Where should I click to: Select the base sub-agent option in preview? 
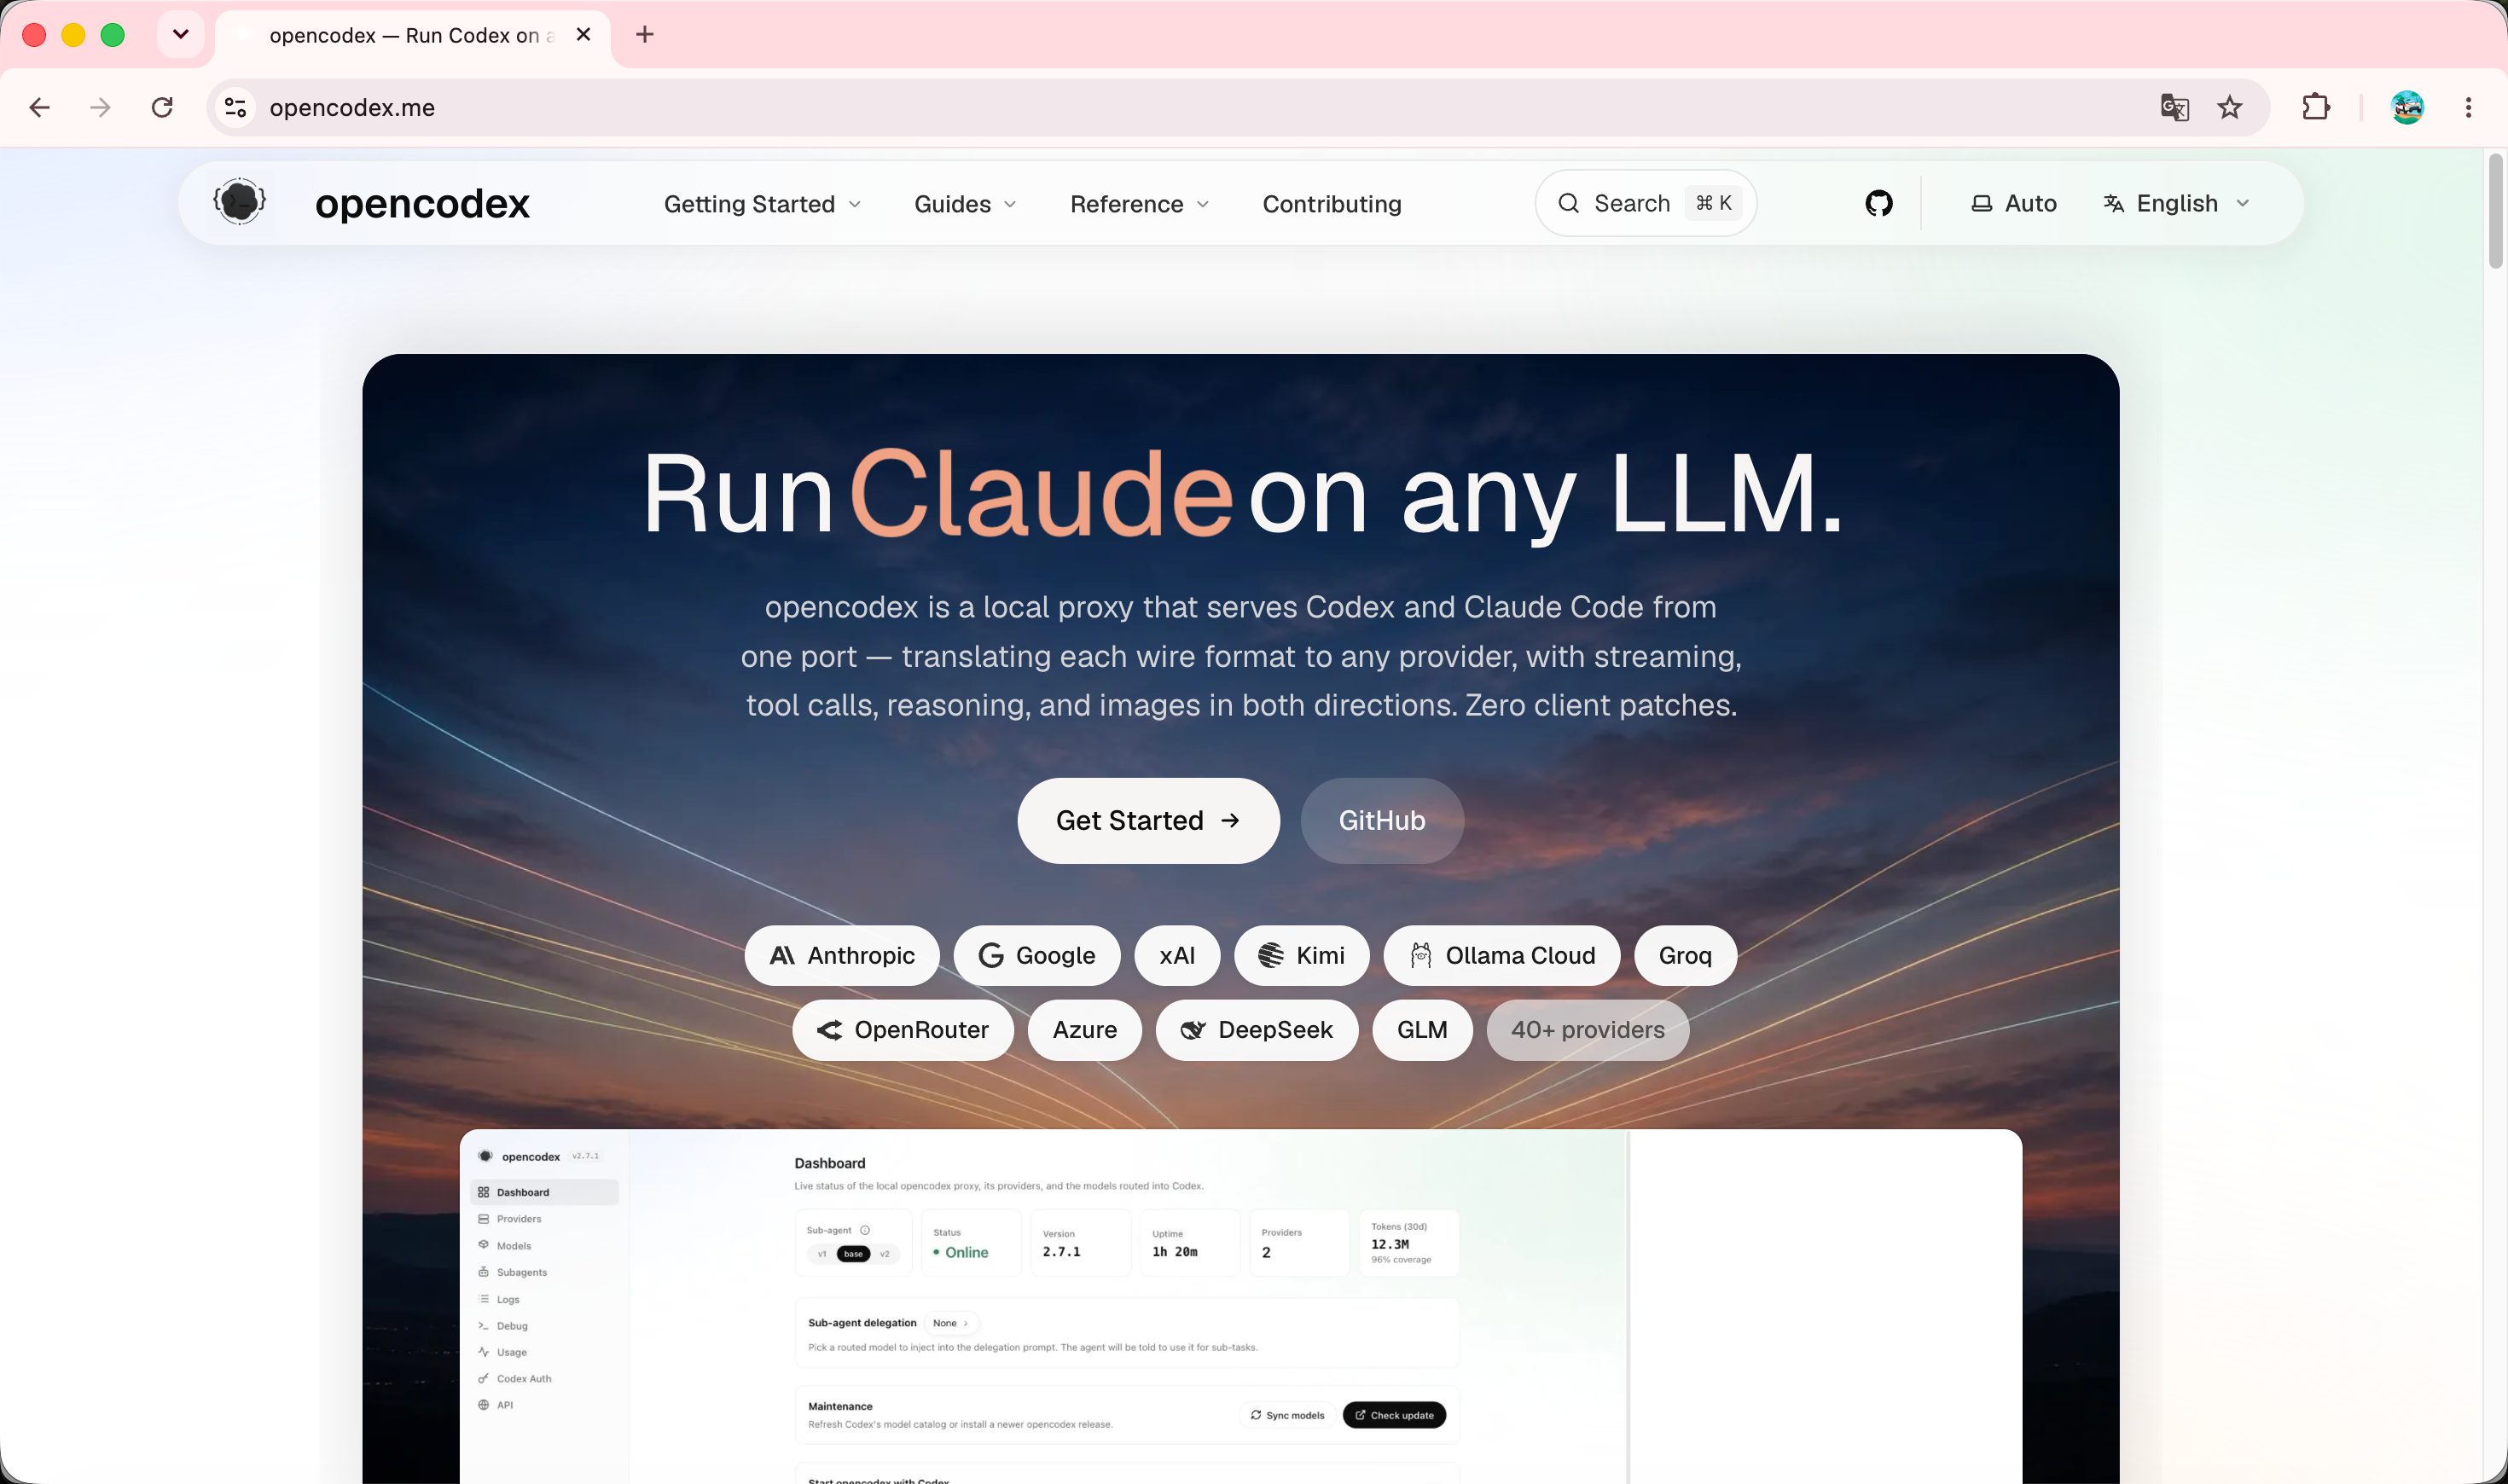tap(853, 1254)
